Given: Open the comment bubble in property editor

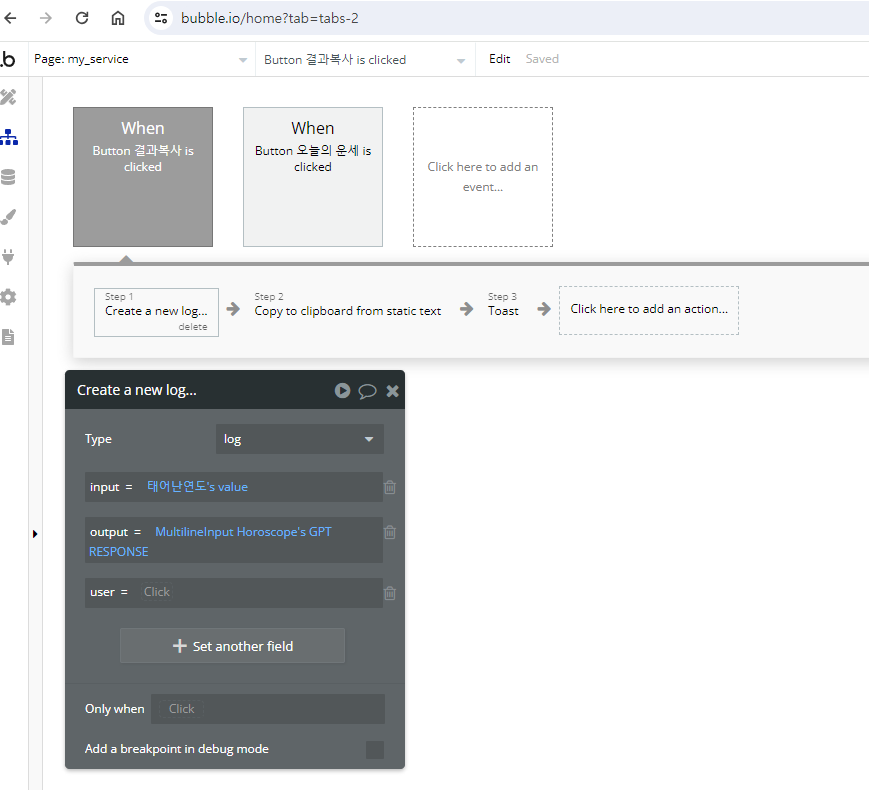Looking at the screenshot, I should 367,391.
